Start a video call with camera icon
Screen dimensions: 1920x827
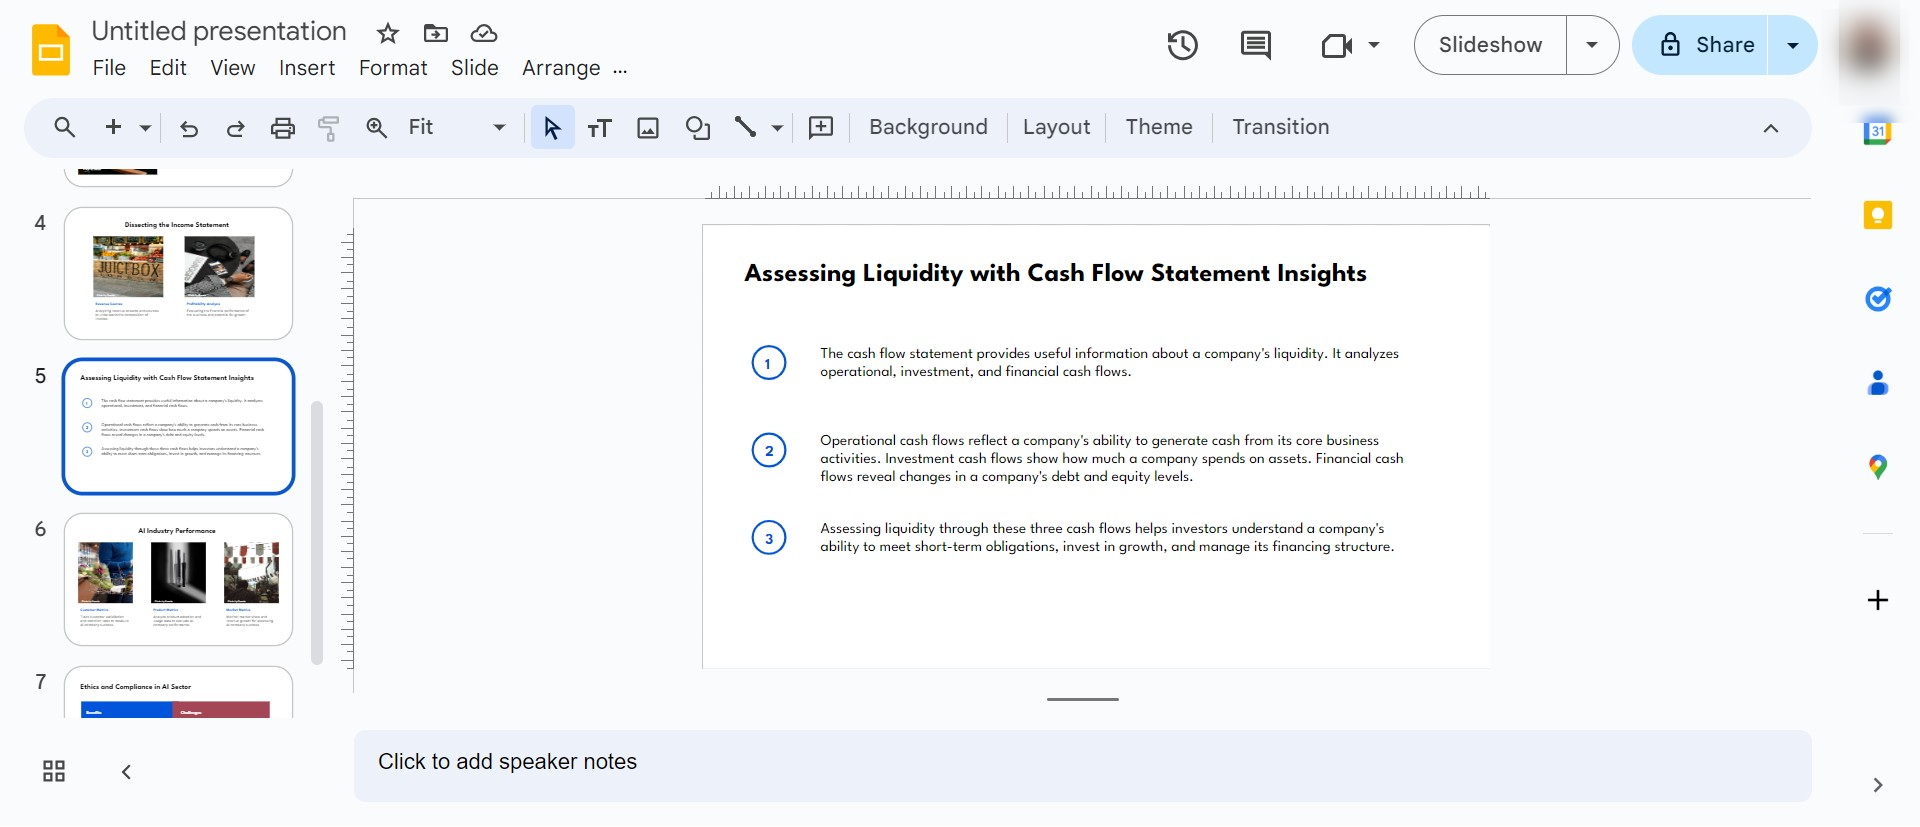[x=1336, y=45]
